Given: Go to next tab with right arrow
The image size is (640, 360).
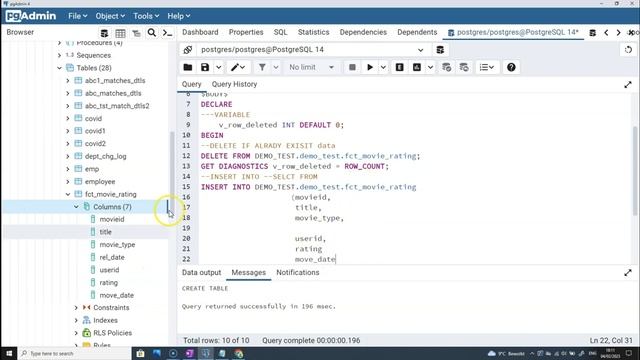Looking at the screenshot, I should [618, 33].
